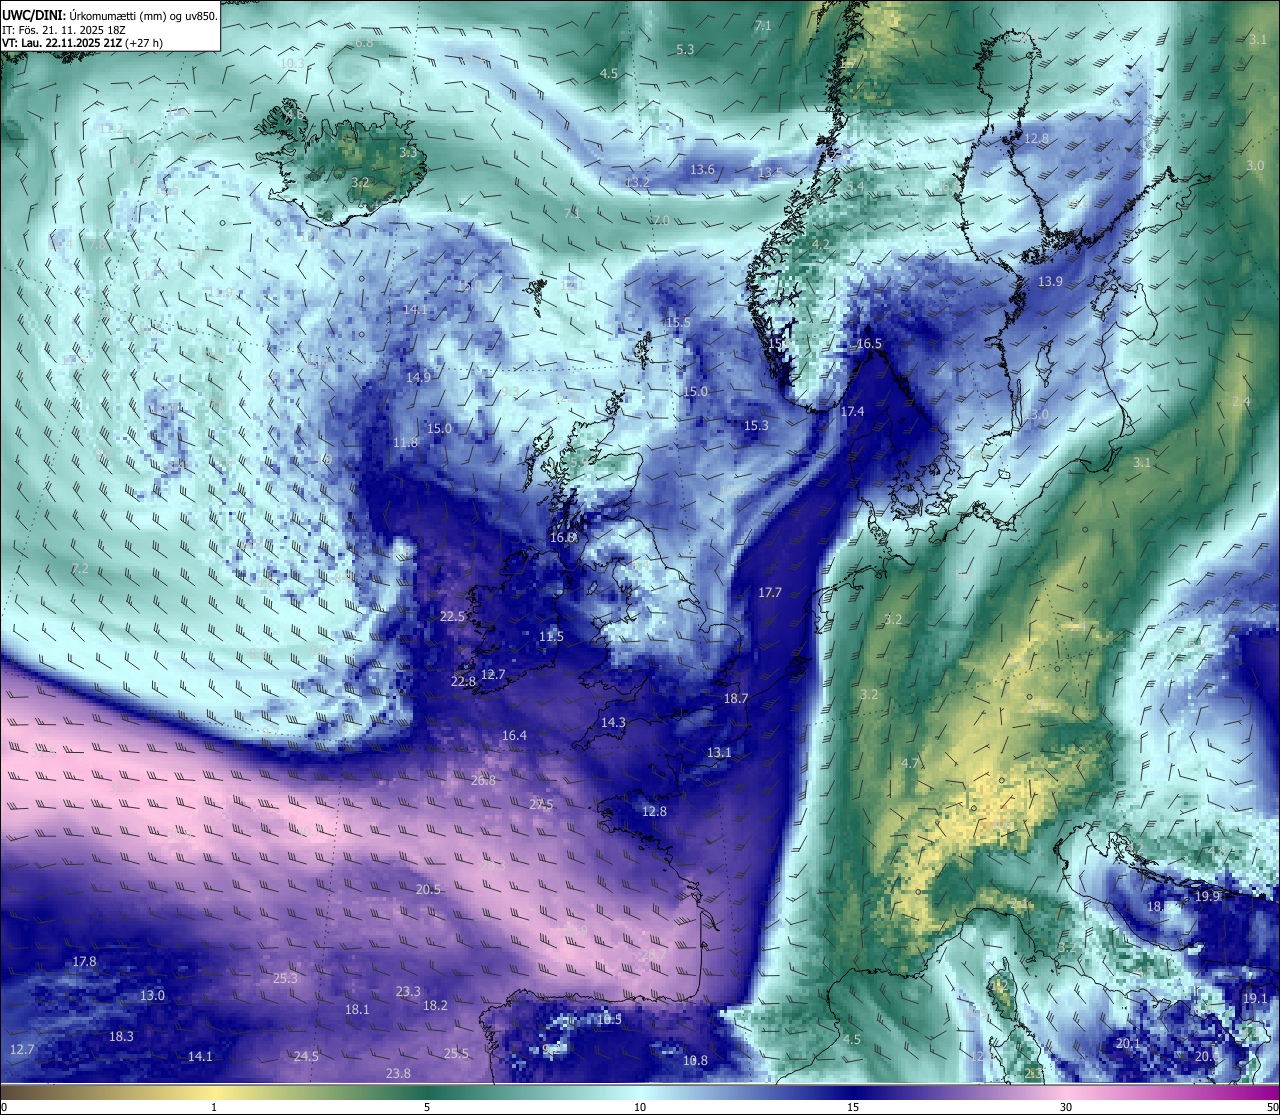1280x1115 pixels.
Task: Click the 14.3 map value
Action: point(613,723)
